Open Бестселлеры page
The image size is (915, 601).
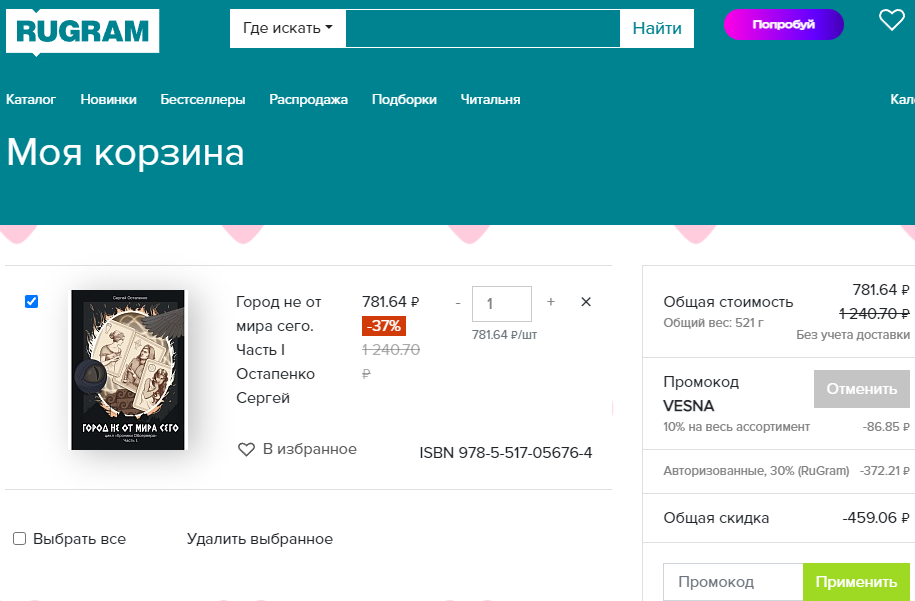[x=202, y=99]
